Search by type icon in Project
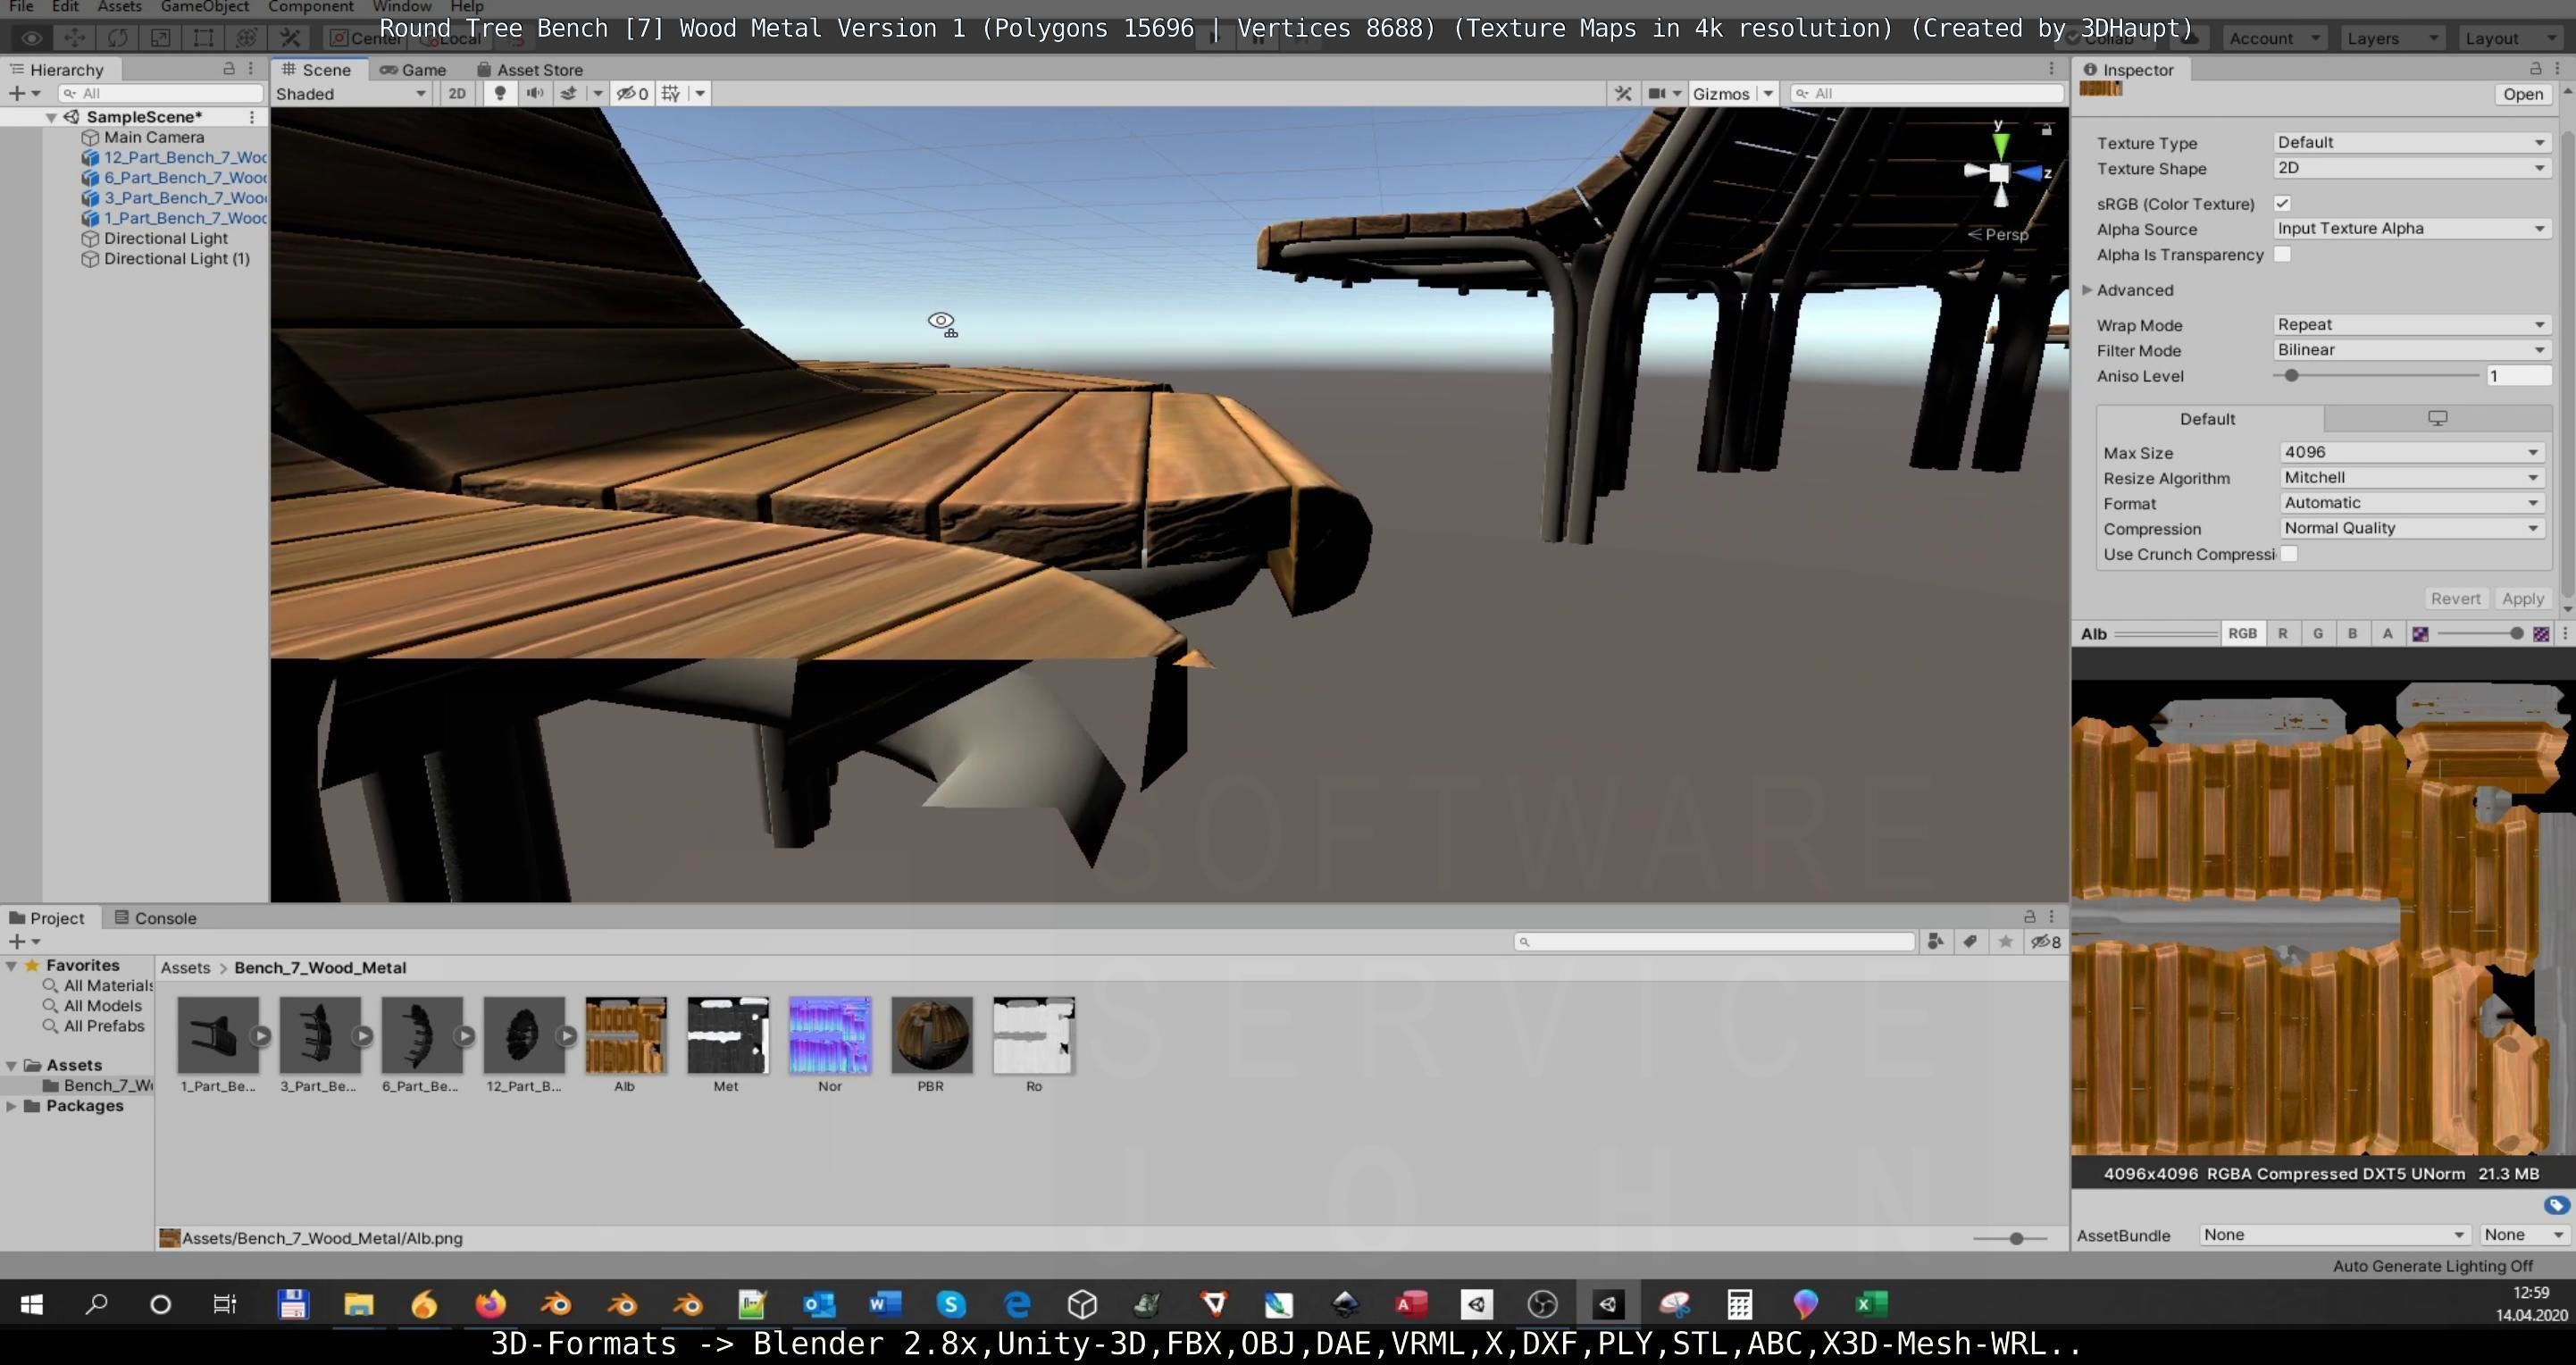The width and height of the screenshot is (2576, 1365). 1935,941
